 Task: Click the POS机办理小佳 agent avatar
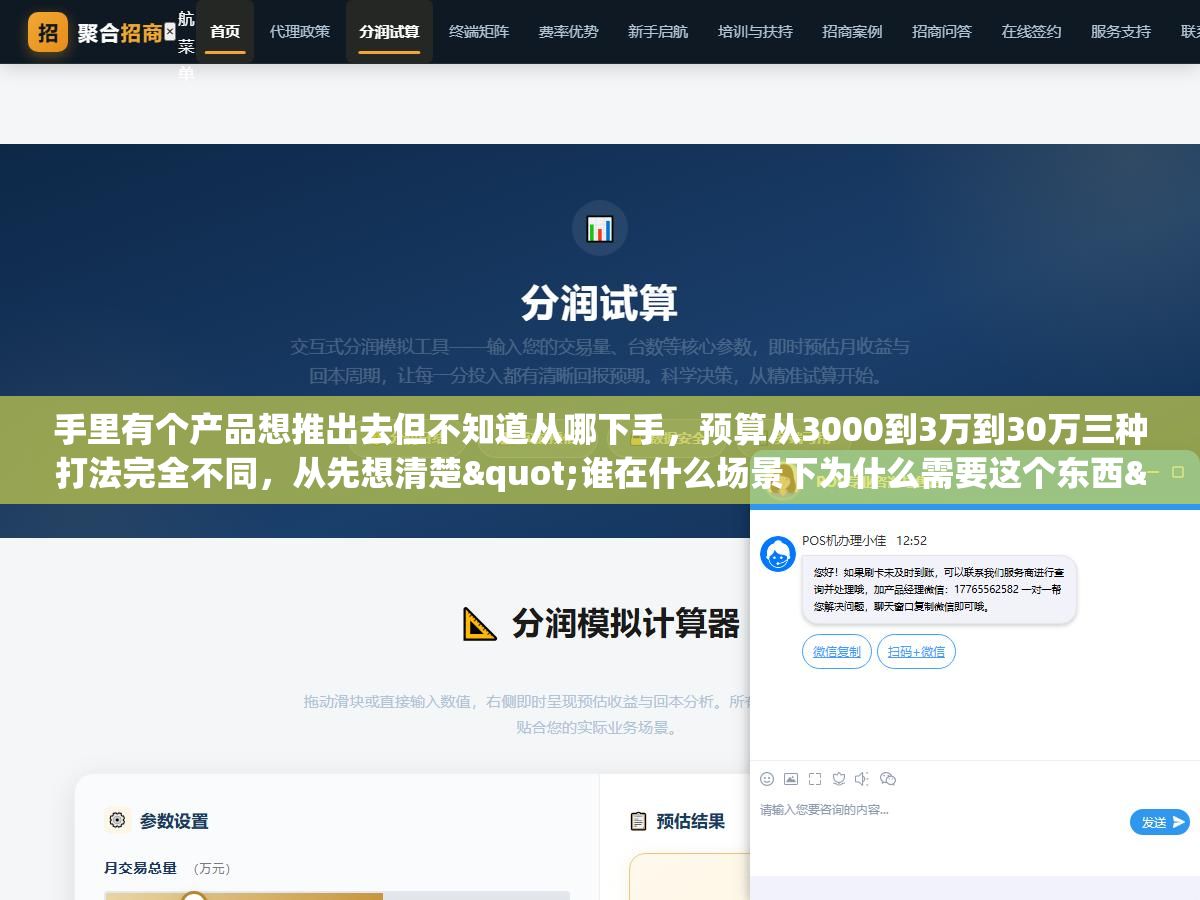[777, 554]
